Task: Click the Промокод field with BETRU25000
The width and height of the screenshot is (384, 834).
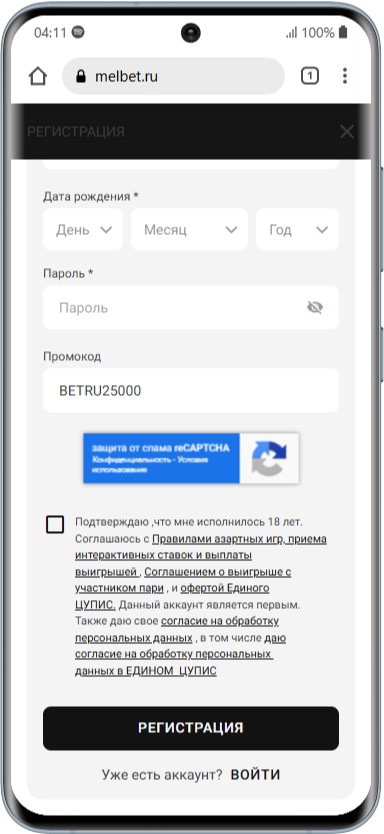Action: click(x=191, y=390)
